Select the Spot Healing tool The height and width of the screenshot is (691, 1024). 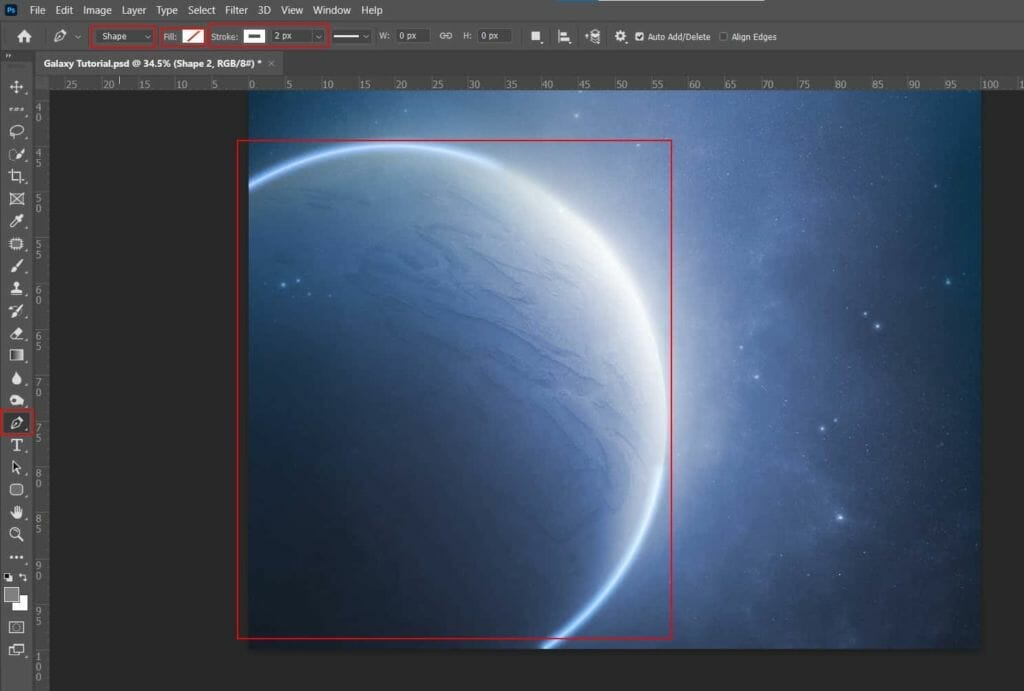(x=16, y=244)
